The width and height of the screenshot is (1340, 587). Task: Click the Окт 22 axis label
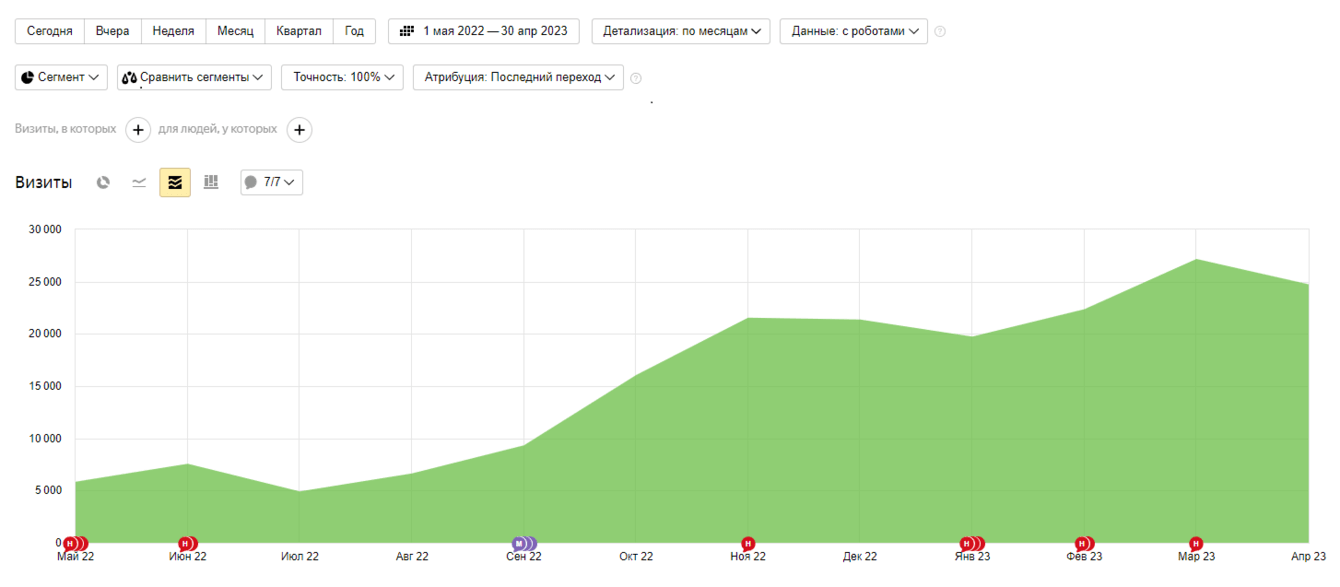pos(636,556)
